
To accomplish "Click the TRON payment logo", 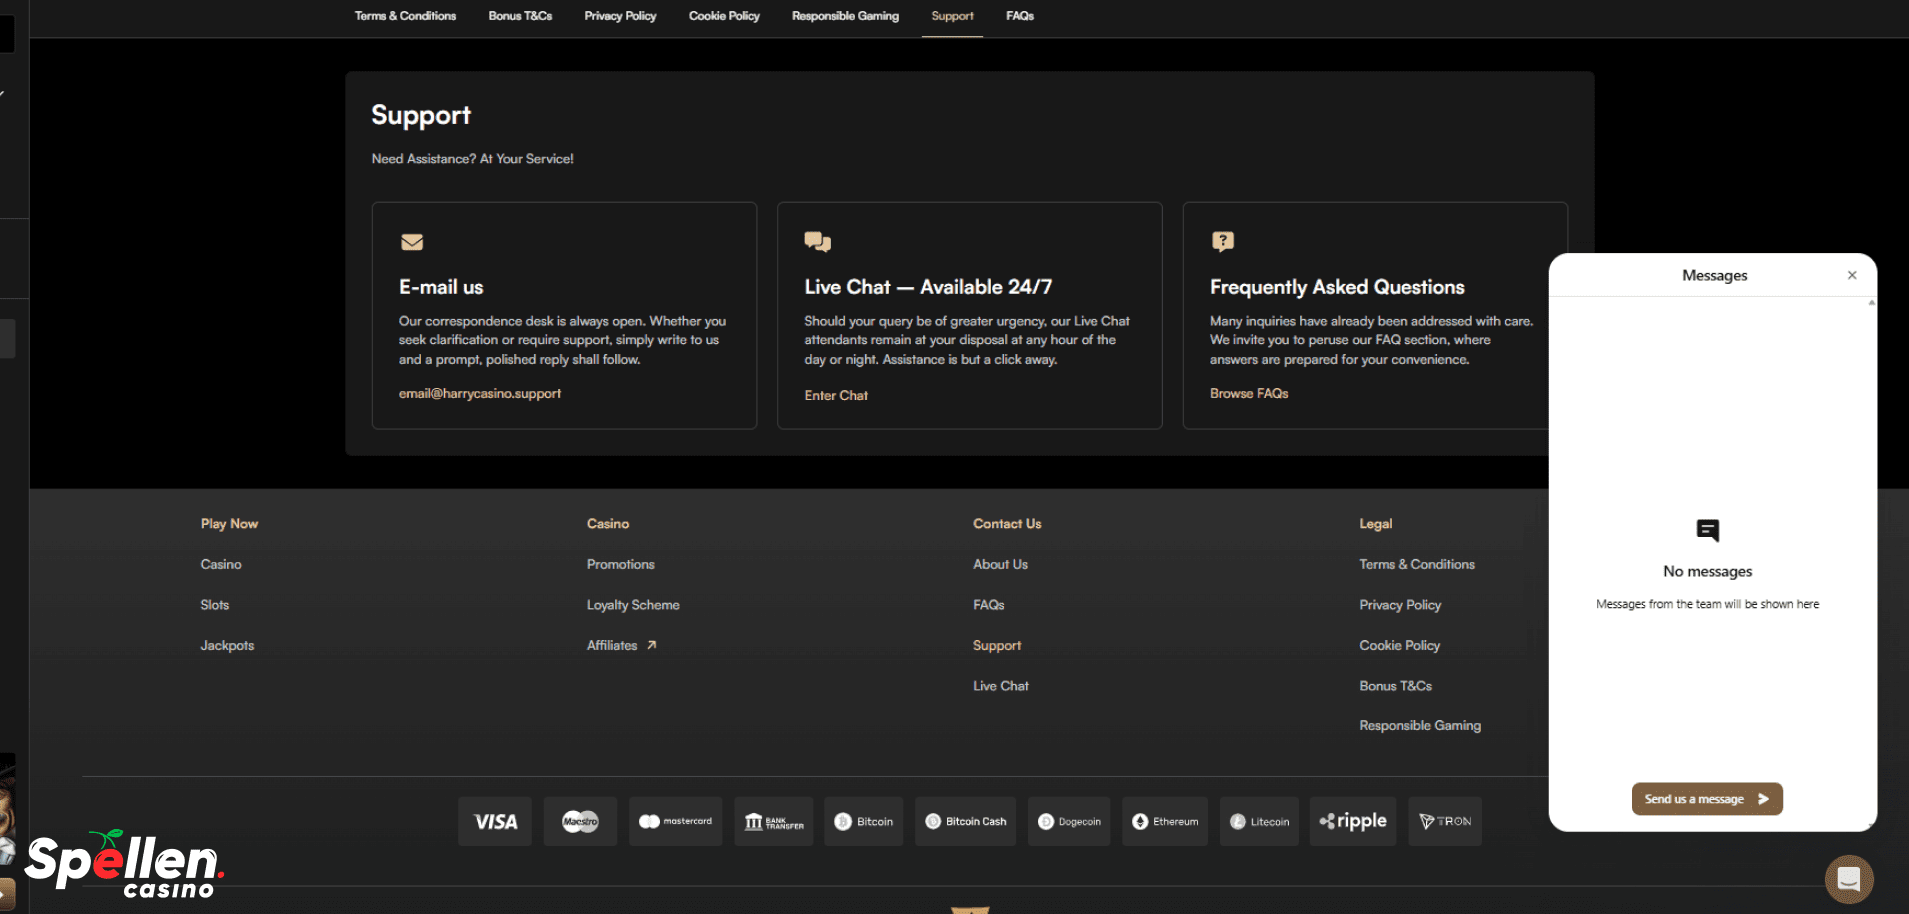I will [x=1444, y=822].
